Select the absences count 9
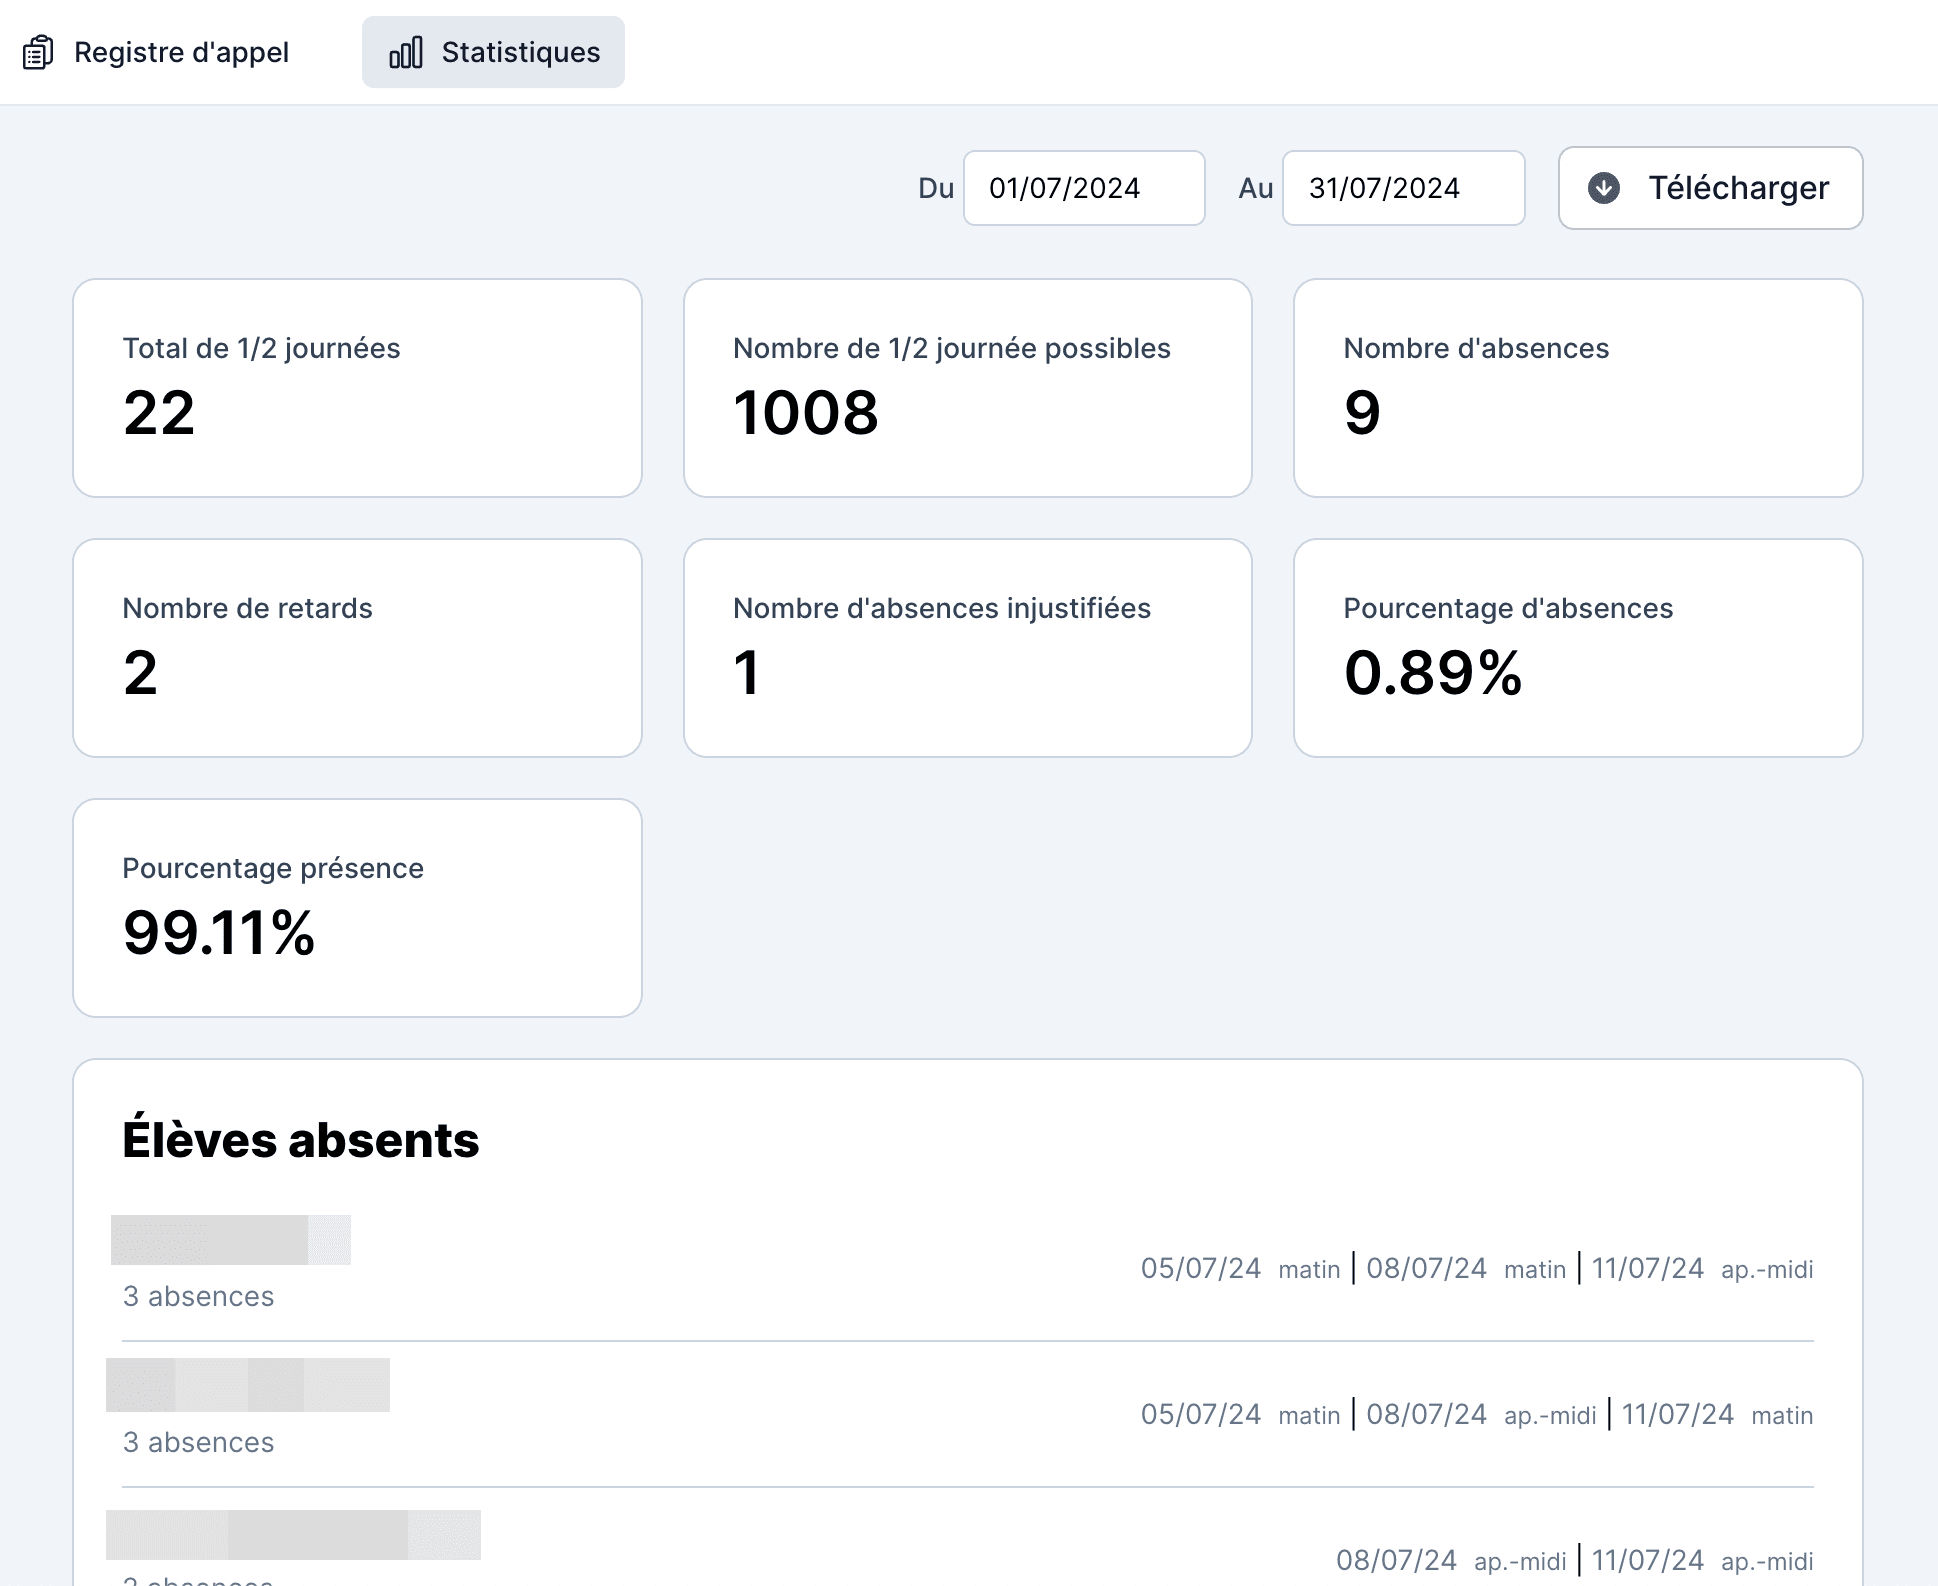 [1362, 412]
